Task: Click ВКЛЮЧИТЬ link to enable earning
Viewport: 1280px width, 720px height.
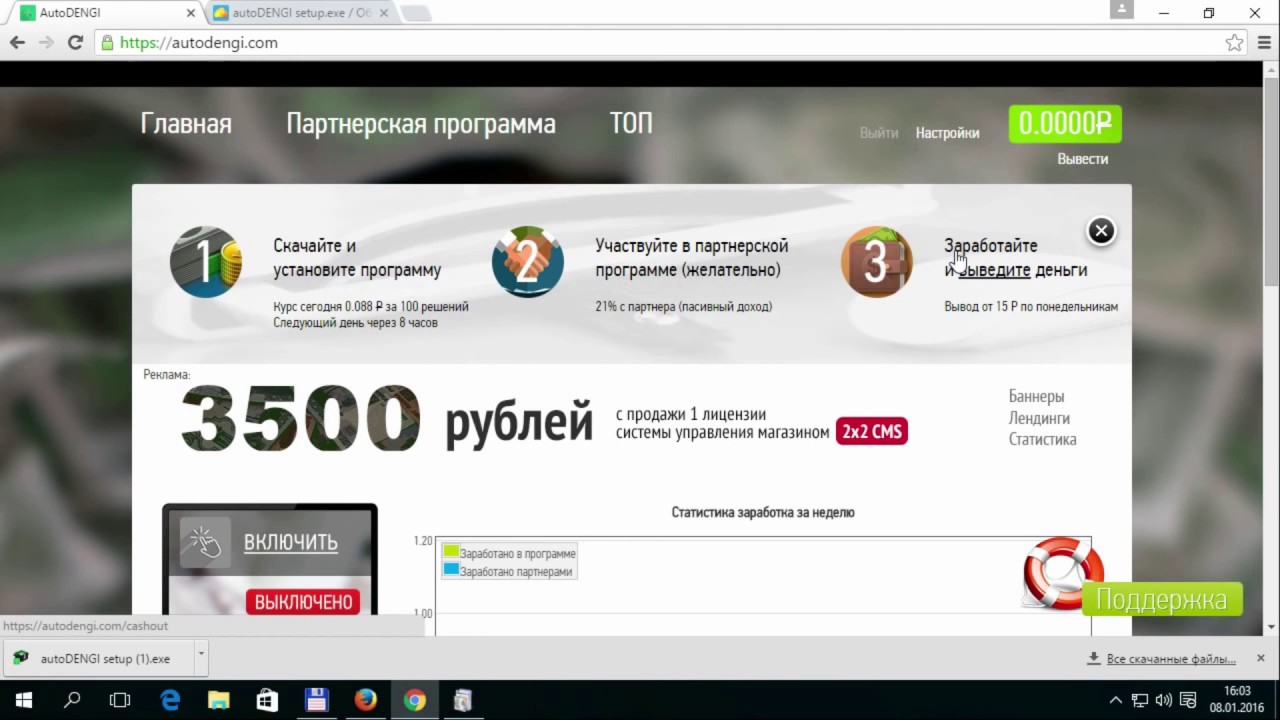Action: coord(291,542)
